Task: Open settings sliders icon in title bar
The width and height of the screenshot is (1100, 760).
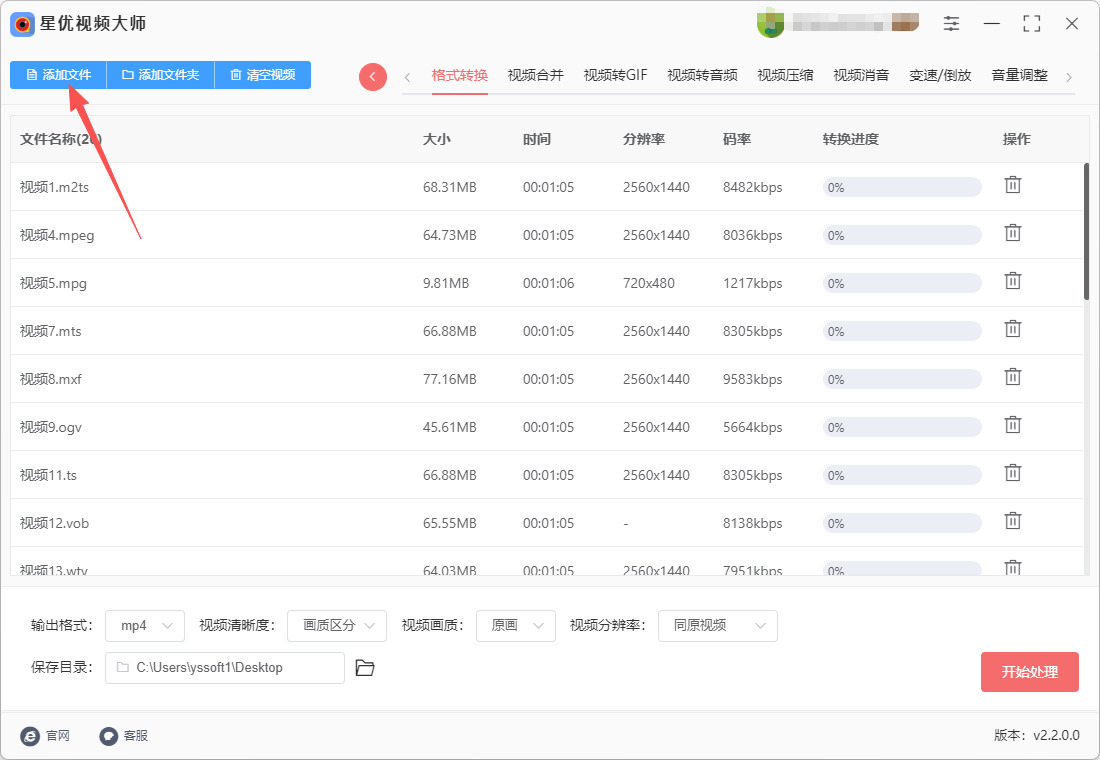Action: (x=951, y=24)
